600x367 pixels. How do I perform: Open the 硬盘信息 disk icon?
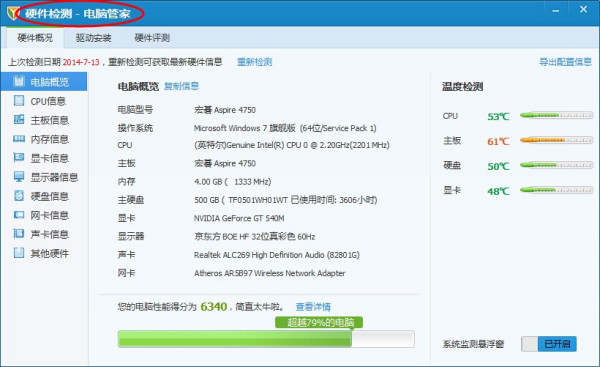click(x=19, y=196)
